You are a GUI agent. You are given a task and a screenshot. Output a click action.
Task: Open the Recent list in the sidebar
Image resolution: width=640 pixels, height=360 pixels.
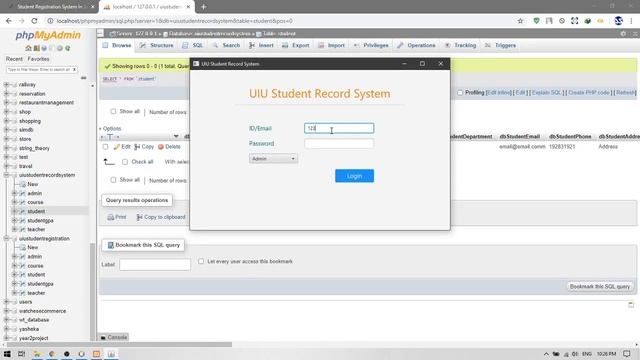pyautogui.click(x=14, y=59)
